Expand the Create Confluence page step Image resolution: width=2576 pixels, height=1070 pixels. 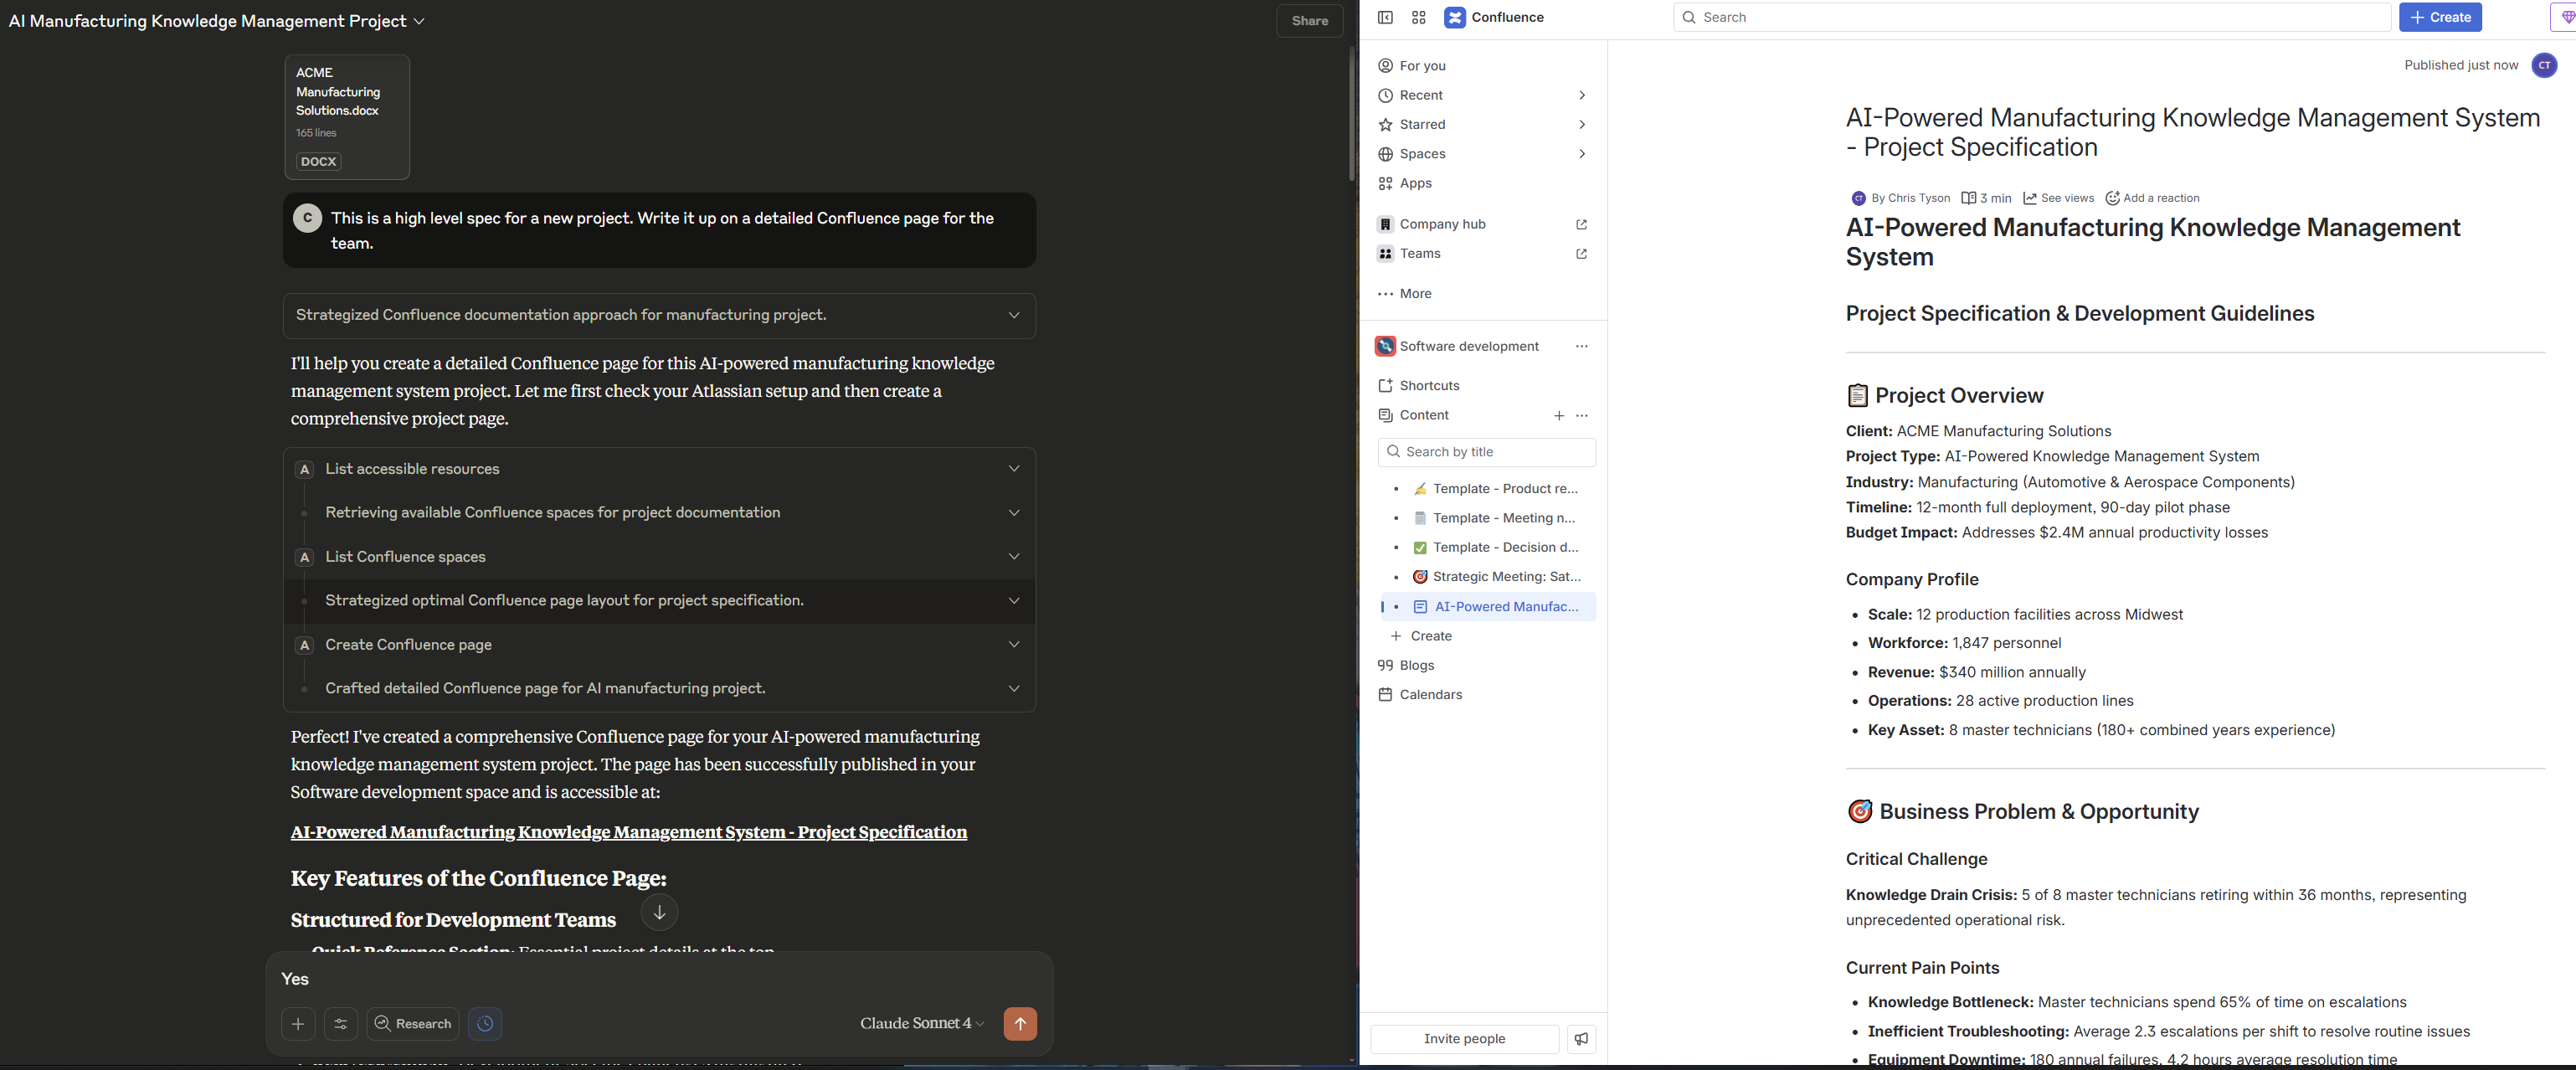click(1013, 645)
